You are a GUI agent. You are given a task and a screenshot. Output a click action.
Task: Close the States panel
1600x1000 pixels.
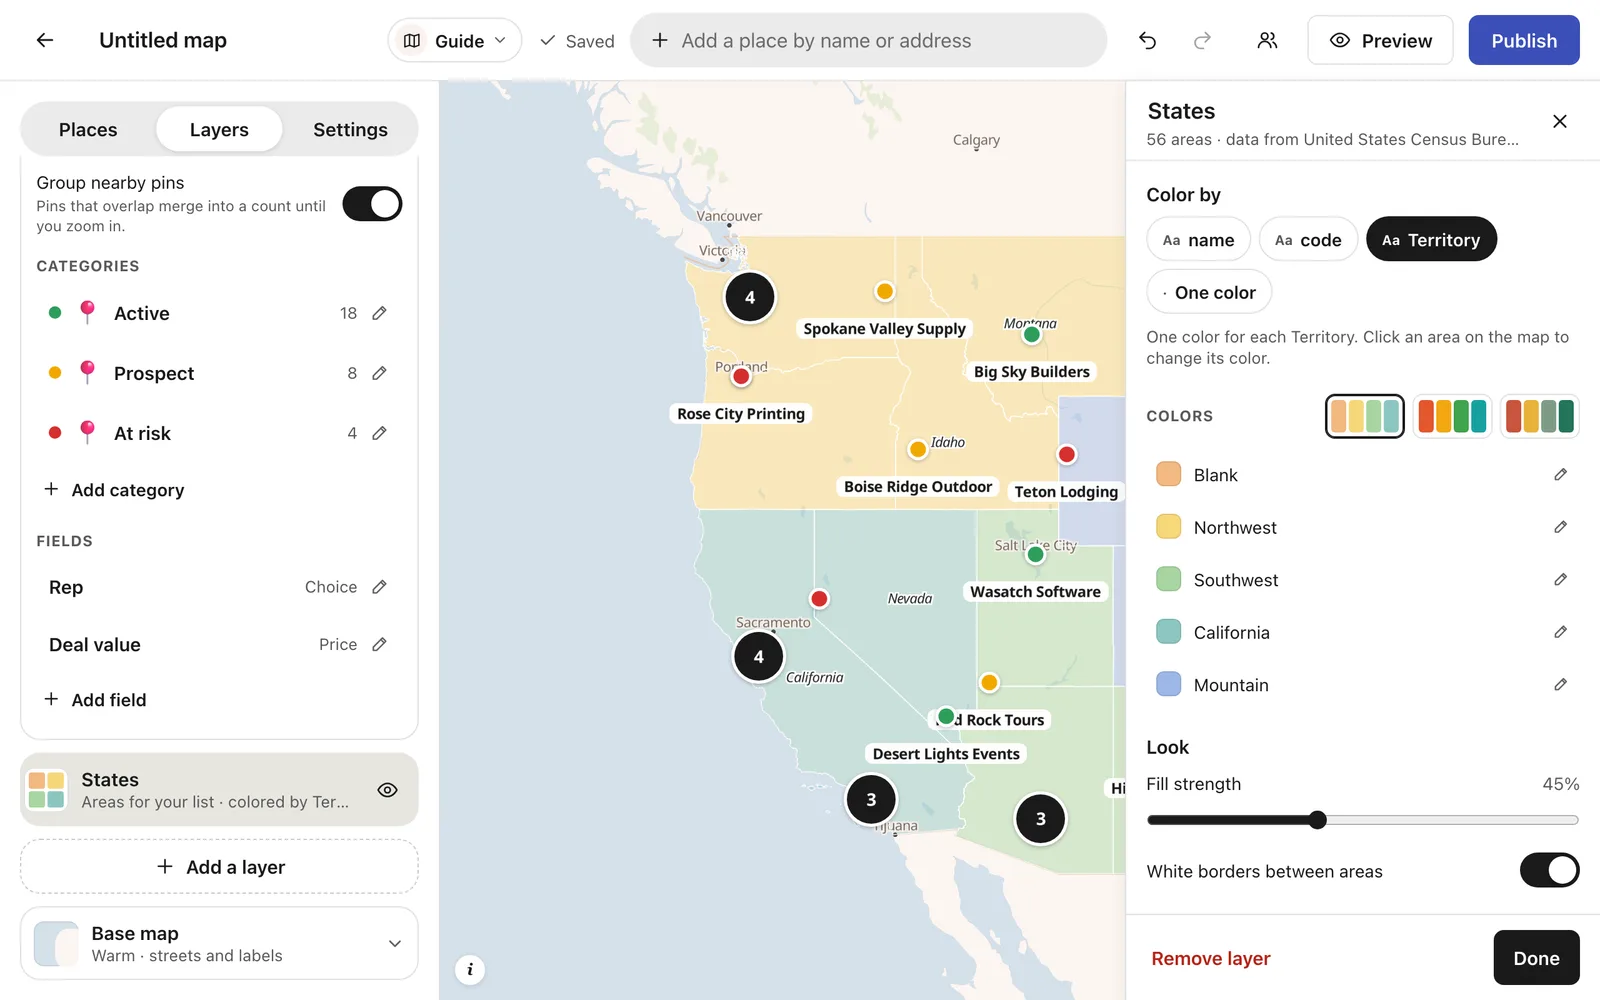(x=1559, y=121)
